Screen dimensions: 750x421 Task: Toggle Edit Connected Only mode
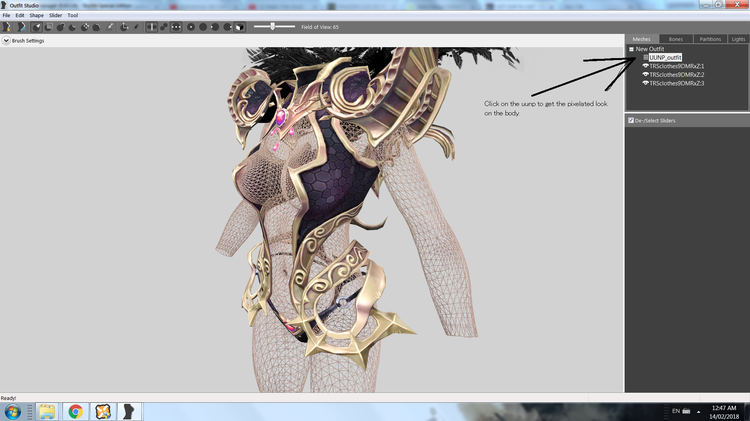point(164,27)
